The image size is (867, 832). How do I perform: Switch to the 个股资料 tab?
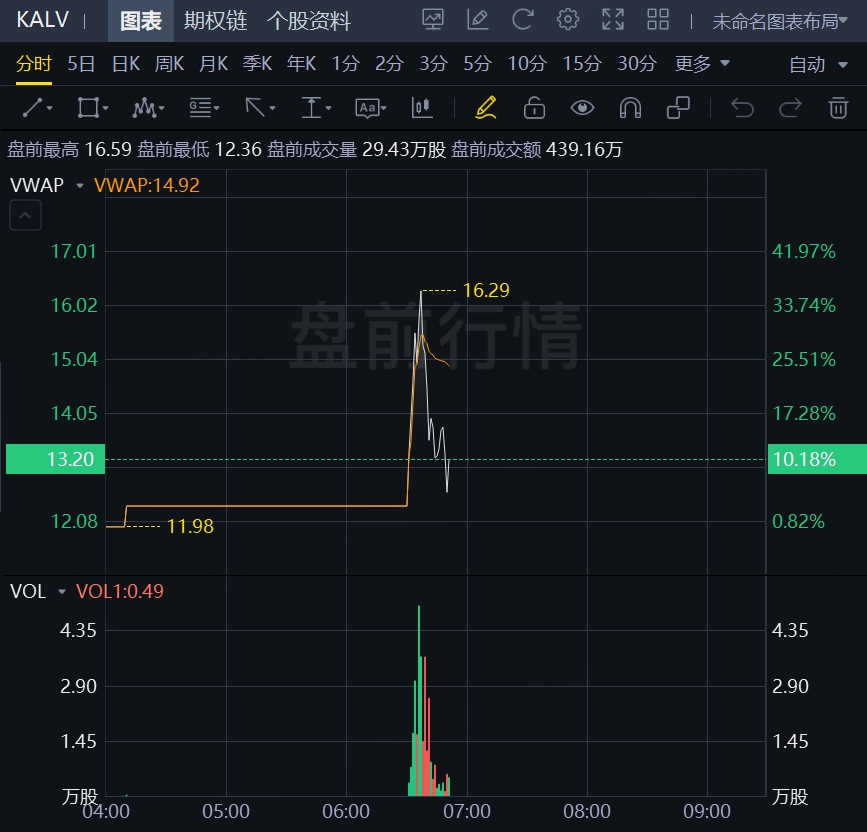[309, 20]
